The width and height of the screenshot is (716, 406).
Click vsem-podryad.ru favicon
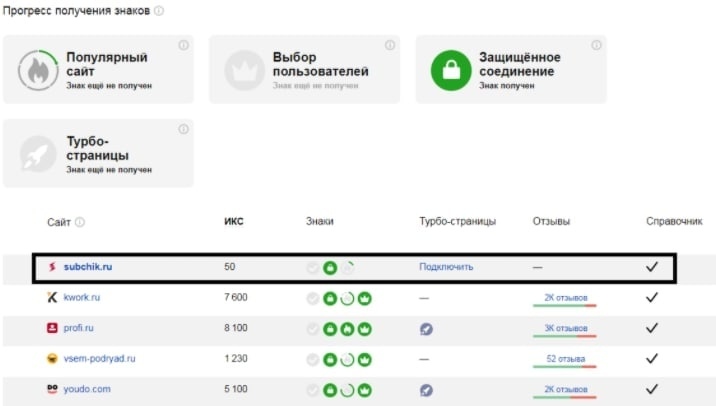click(52, 359)
